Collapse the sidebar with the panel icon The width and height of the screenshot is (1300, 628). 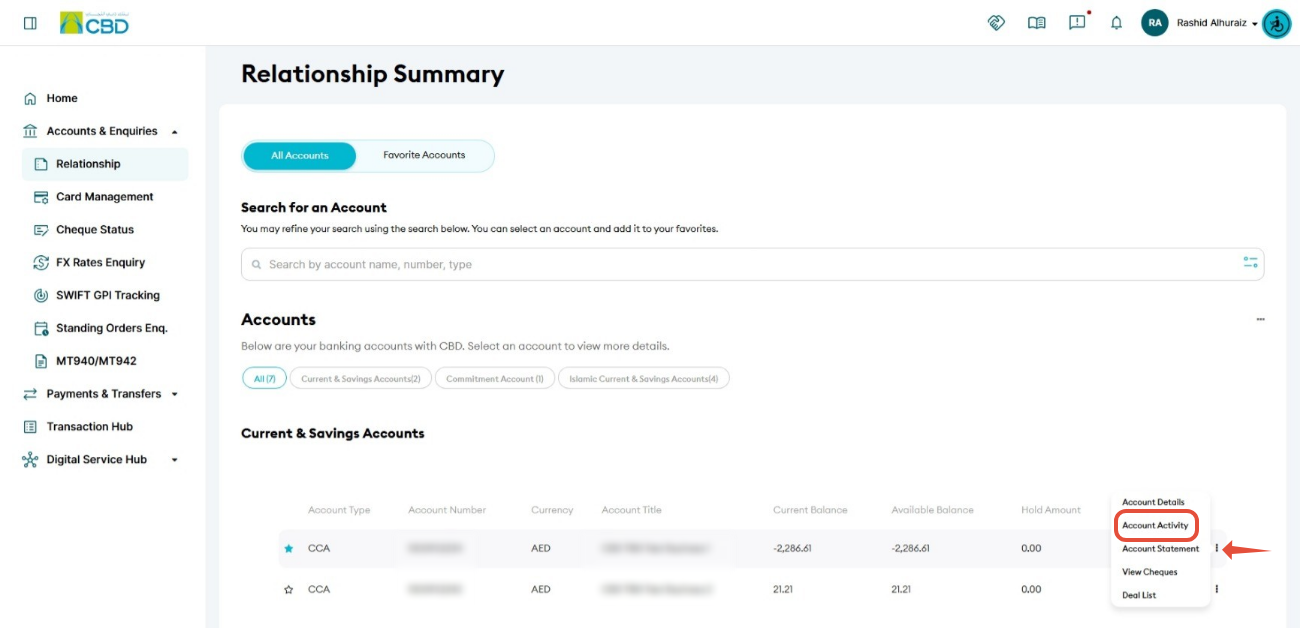click(x=30, y=22)
